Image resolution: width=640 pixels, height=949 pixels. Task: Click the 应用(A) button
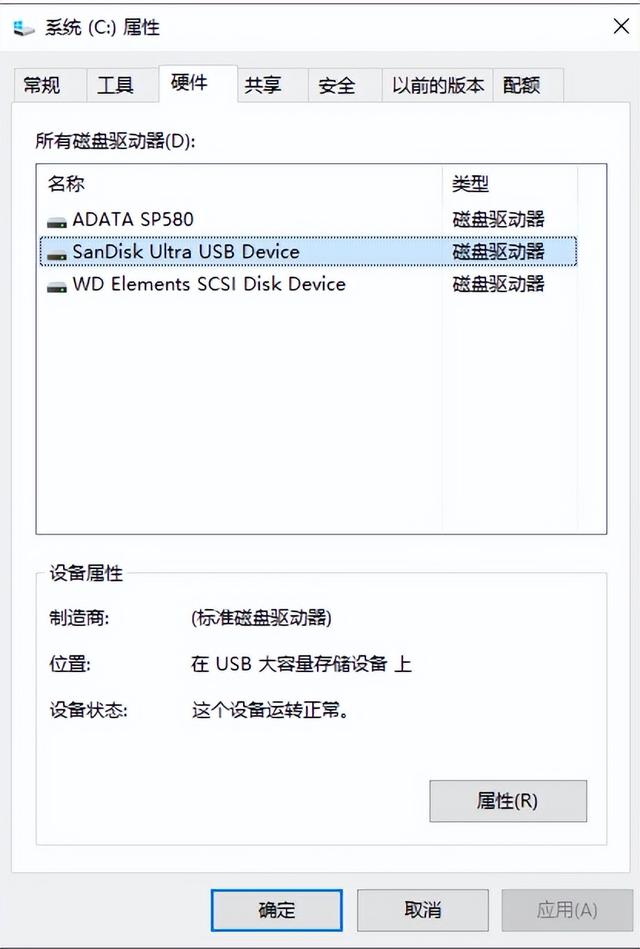coord(567,910)
